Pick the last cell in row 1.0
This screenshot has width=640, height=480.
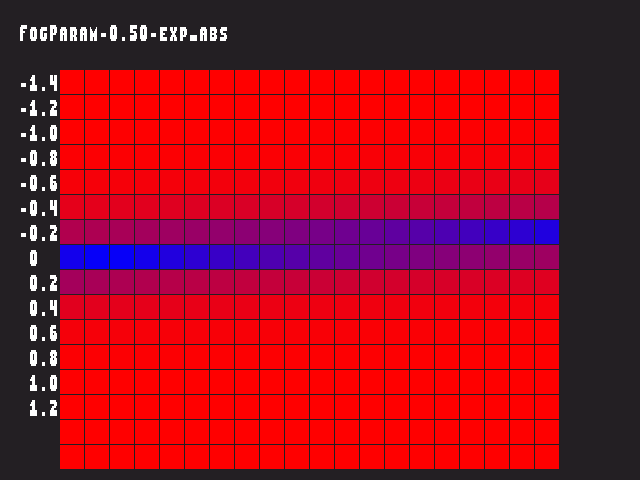(547, 382)
